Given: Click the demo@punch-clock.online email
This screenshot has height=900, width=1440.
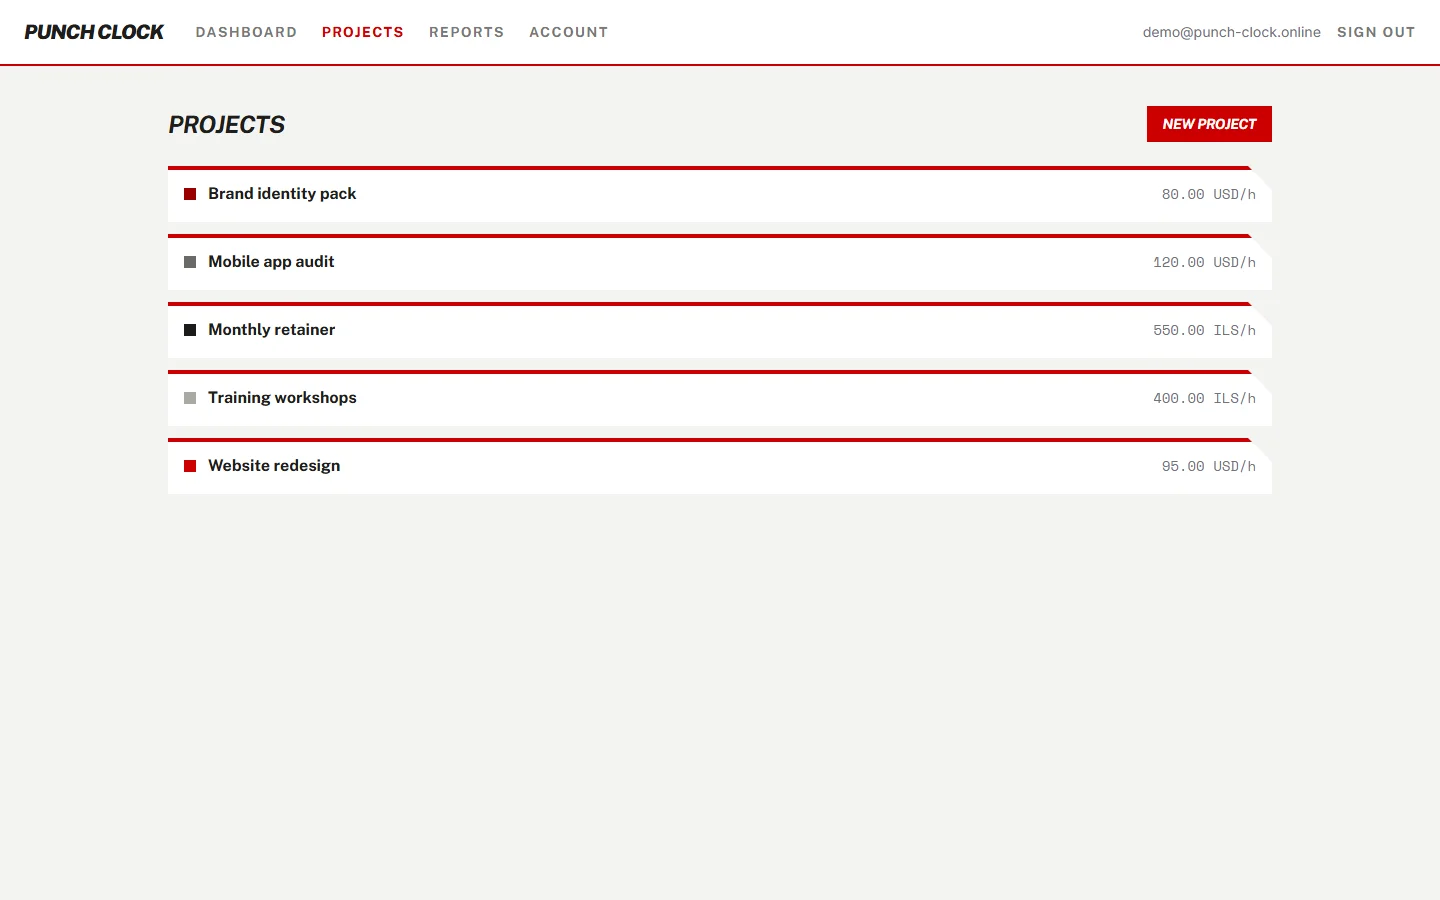Looking at the screenshot, I should (x=1232, y=32).
